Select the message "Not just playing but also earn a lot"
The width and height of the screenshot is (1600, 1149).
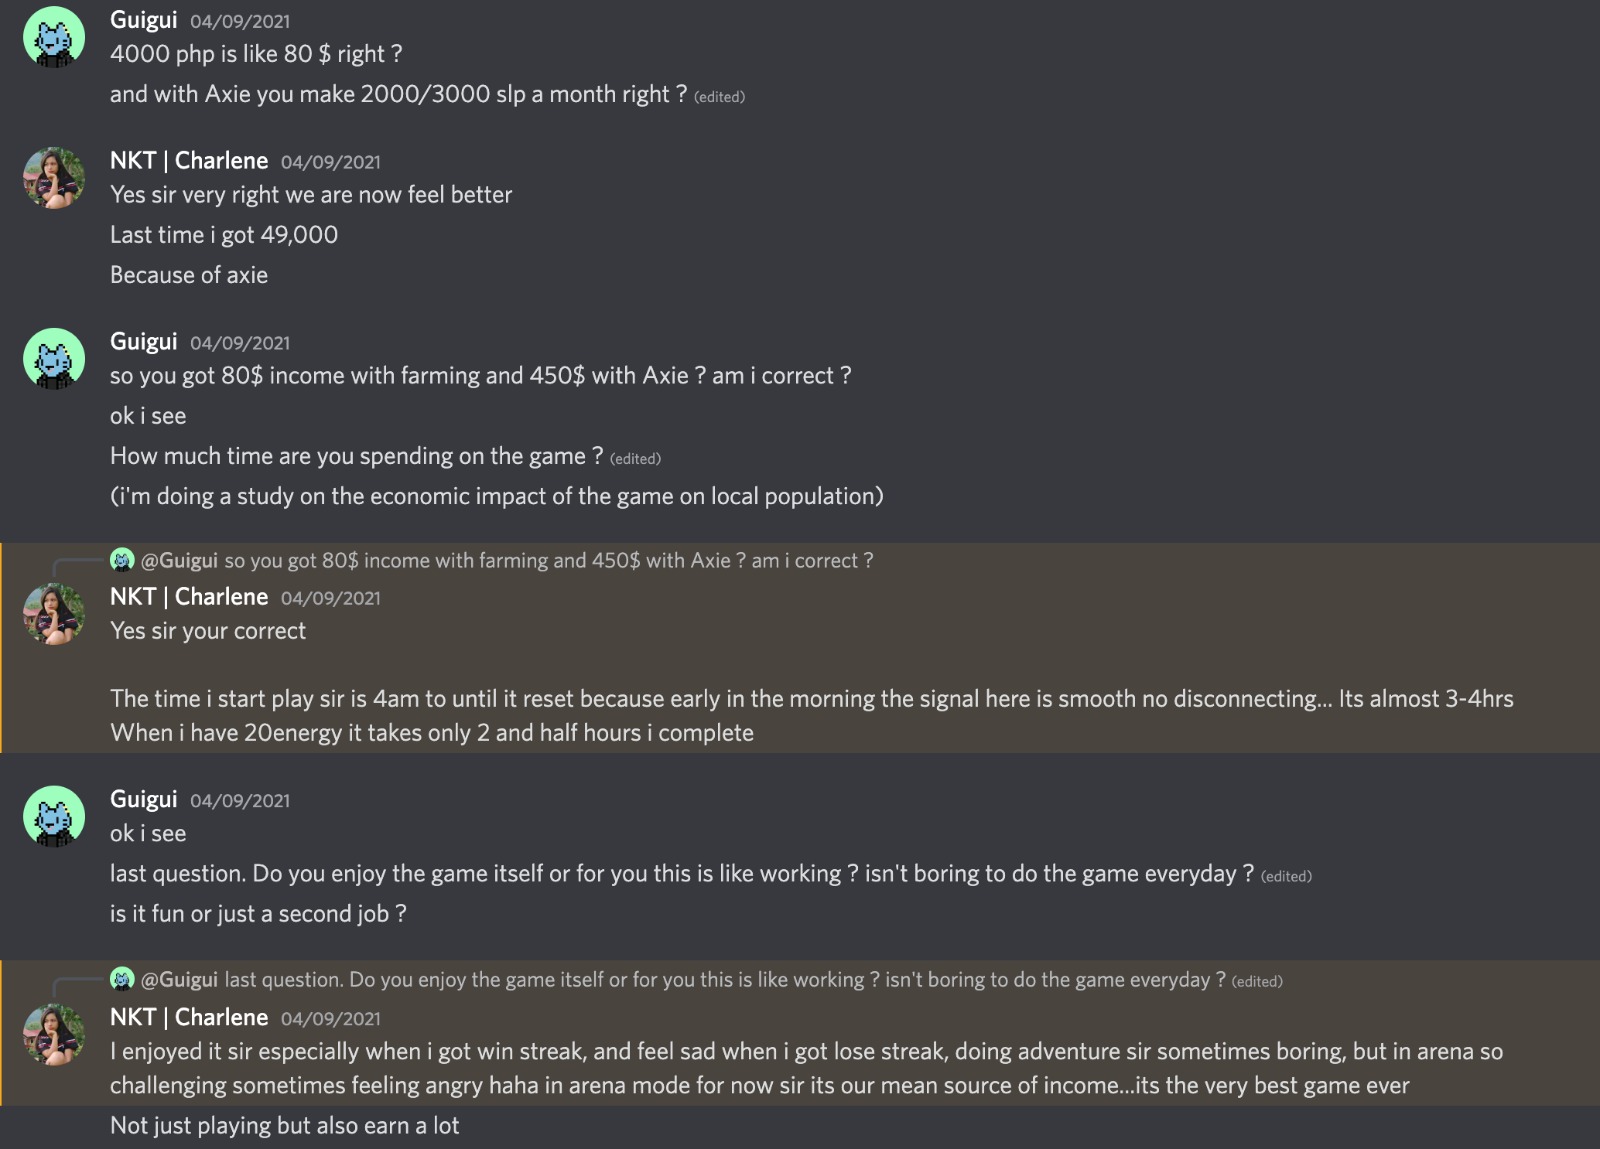pos(284,1126)
